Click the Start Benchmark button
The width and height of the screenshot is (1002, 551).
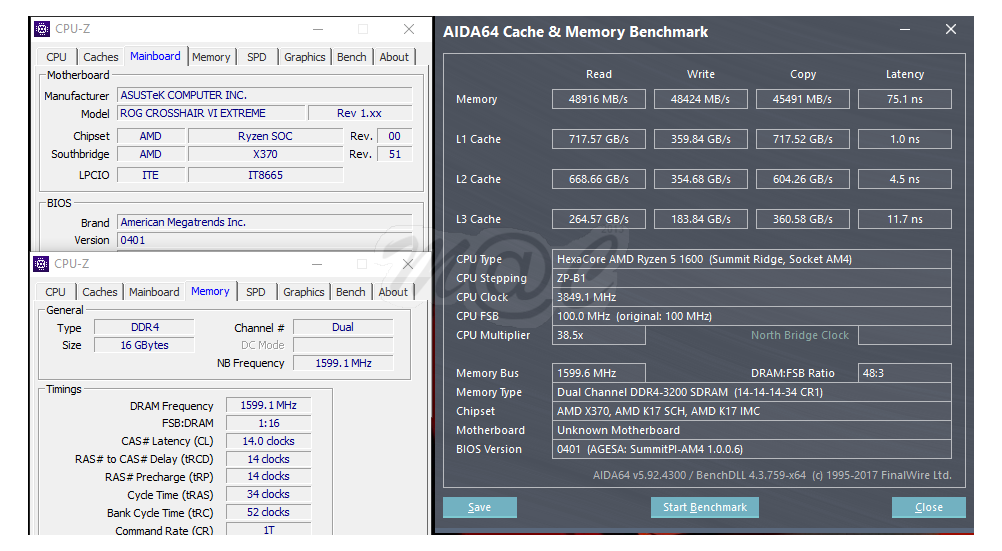point(705,508)
